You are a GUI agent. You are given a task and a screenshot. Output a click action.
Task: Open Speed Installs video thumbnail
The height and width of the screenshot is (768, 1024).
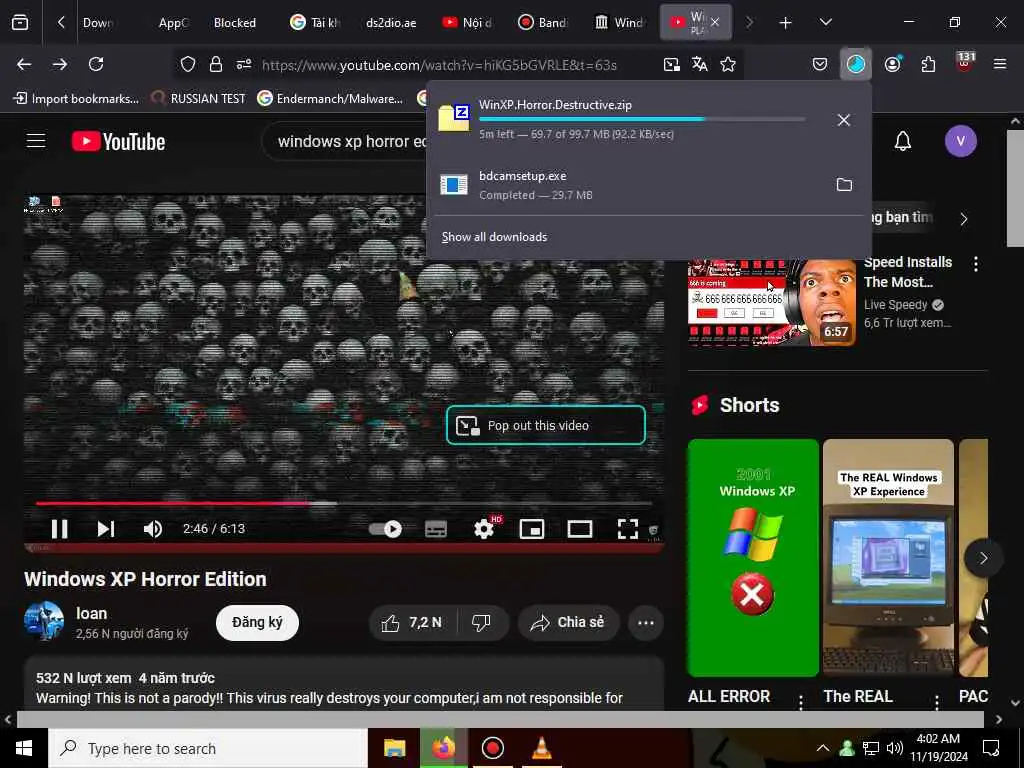pyautogui.click(x=771, y=302)
